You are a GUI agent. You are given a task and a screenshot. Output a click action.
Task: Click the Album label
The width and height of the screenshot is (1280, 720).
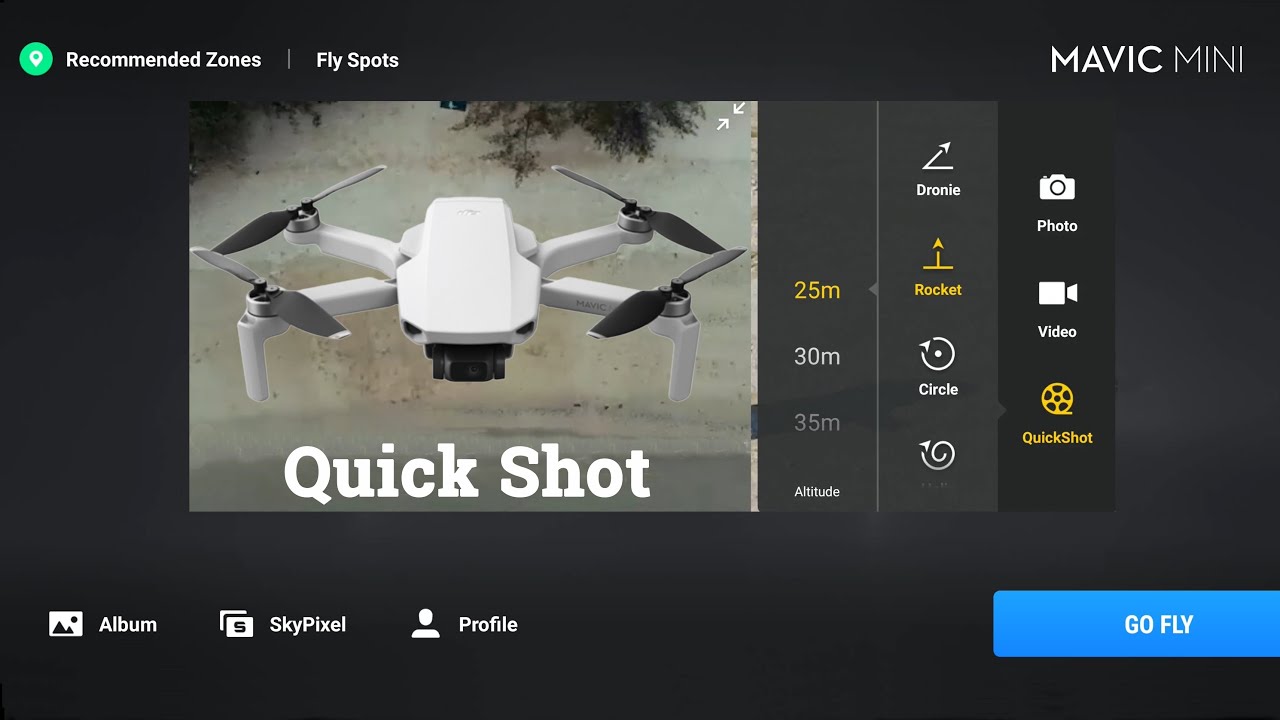tap(128, 624)
